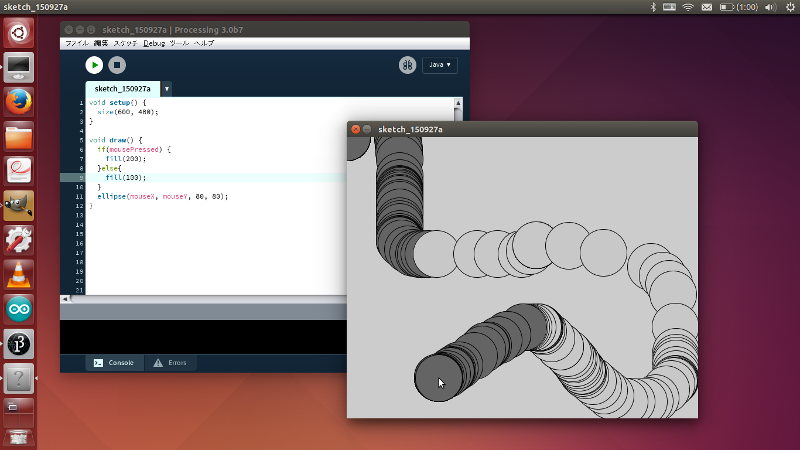Open the keyboard input indicator

[x=669, y=7]
